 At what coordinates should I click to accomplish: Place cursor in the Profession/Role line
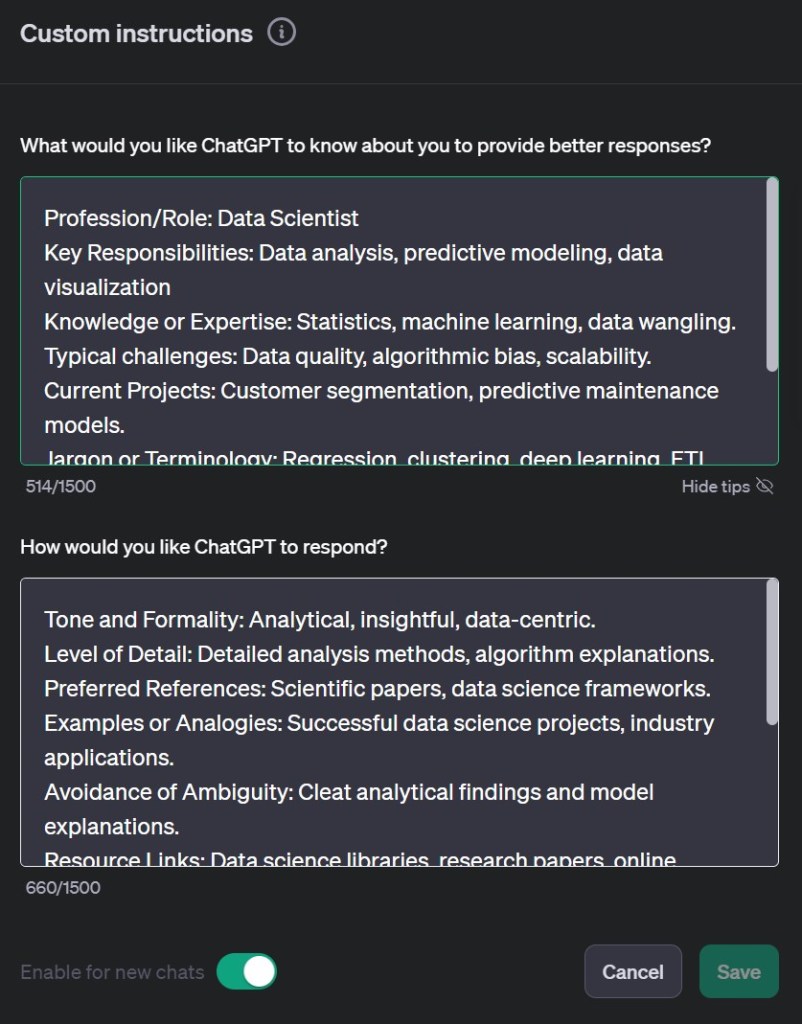[x=201, y=218]
